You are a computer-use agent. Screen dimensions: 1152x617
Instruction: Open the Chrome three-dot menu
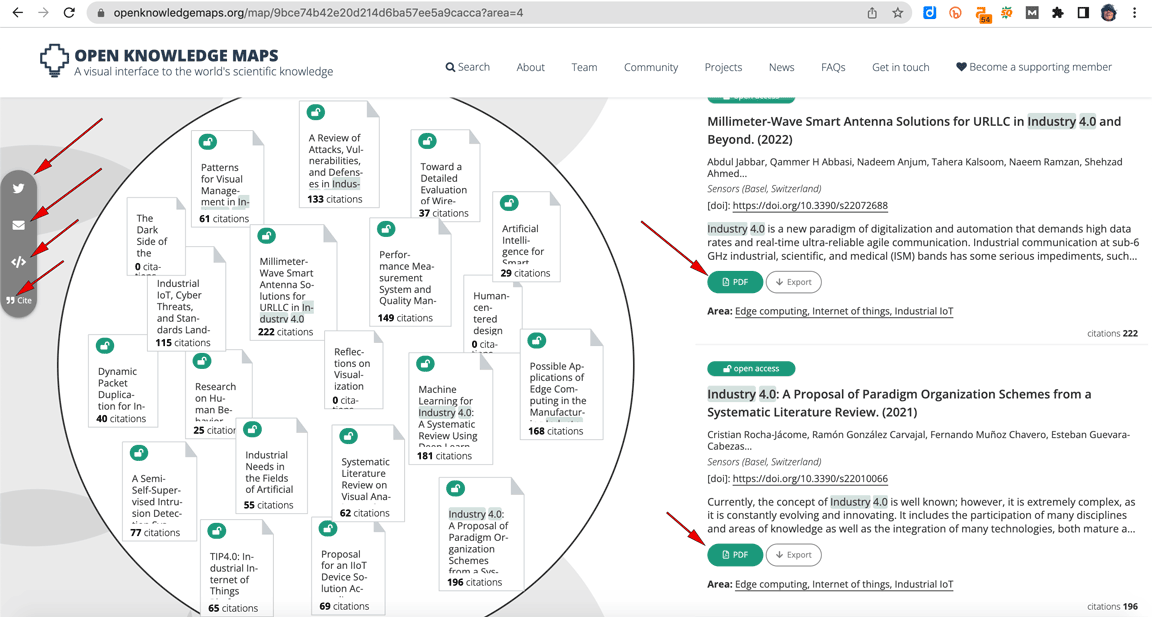point(1133,13)
